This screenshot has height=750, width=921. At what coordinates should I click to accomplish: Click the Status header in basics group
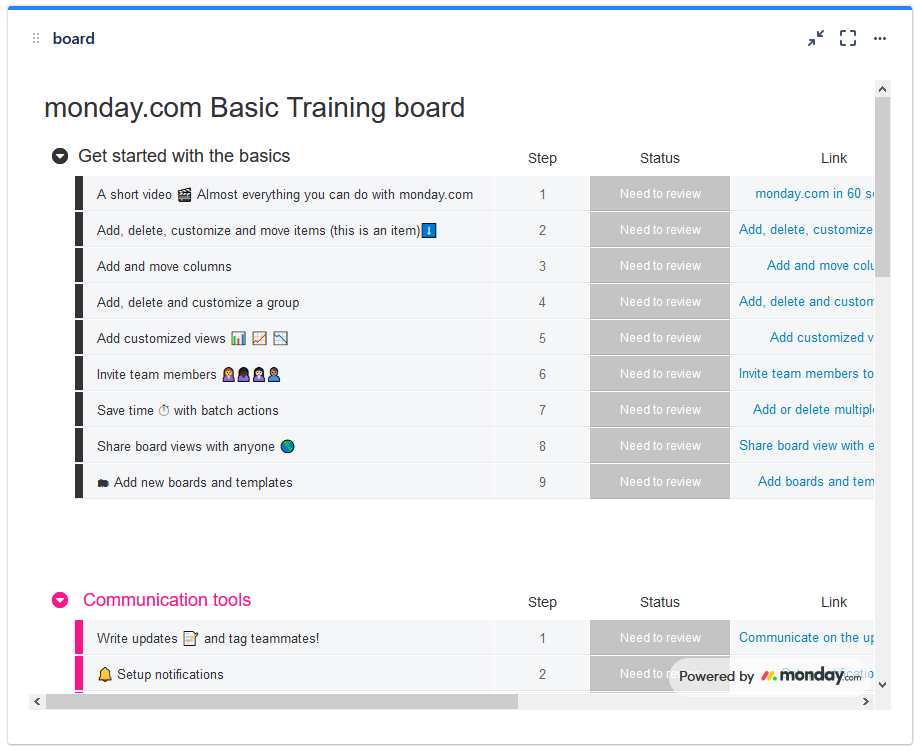point(660,158)
